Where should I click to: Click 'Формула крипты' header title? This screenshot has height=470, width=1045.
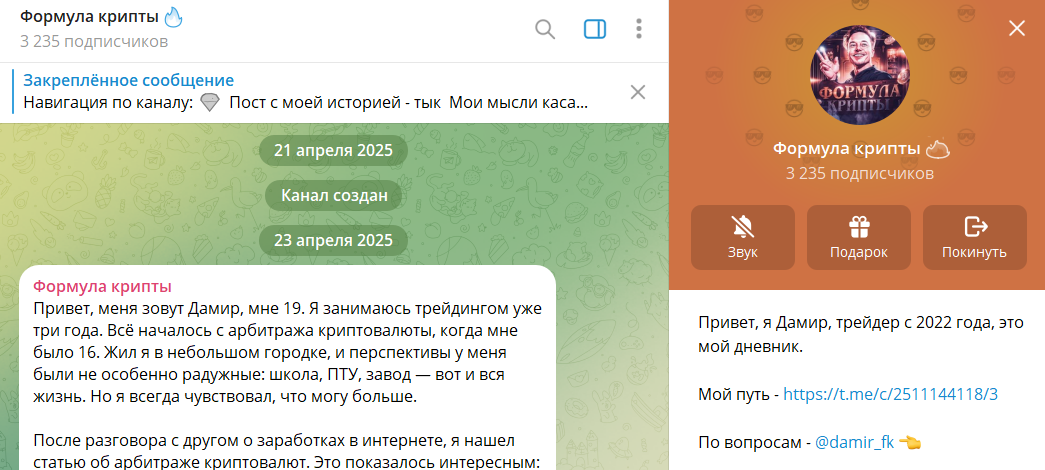(89, 16)
